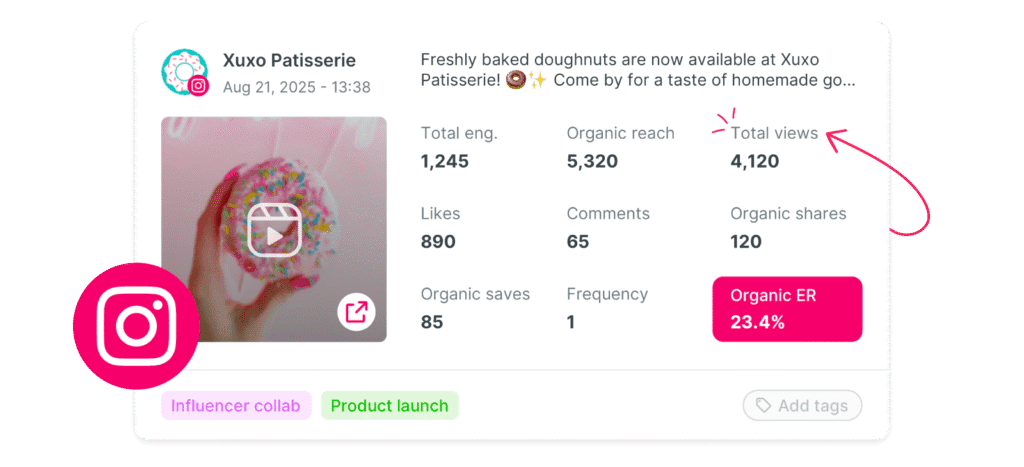Click the Xuxo Patisserie donut avatar

pos(183,71)
